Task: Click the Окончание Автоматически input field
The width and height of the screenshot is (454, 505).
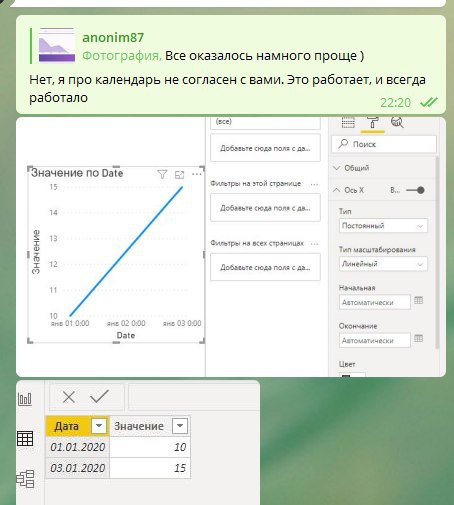Action: (374, 340)
